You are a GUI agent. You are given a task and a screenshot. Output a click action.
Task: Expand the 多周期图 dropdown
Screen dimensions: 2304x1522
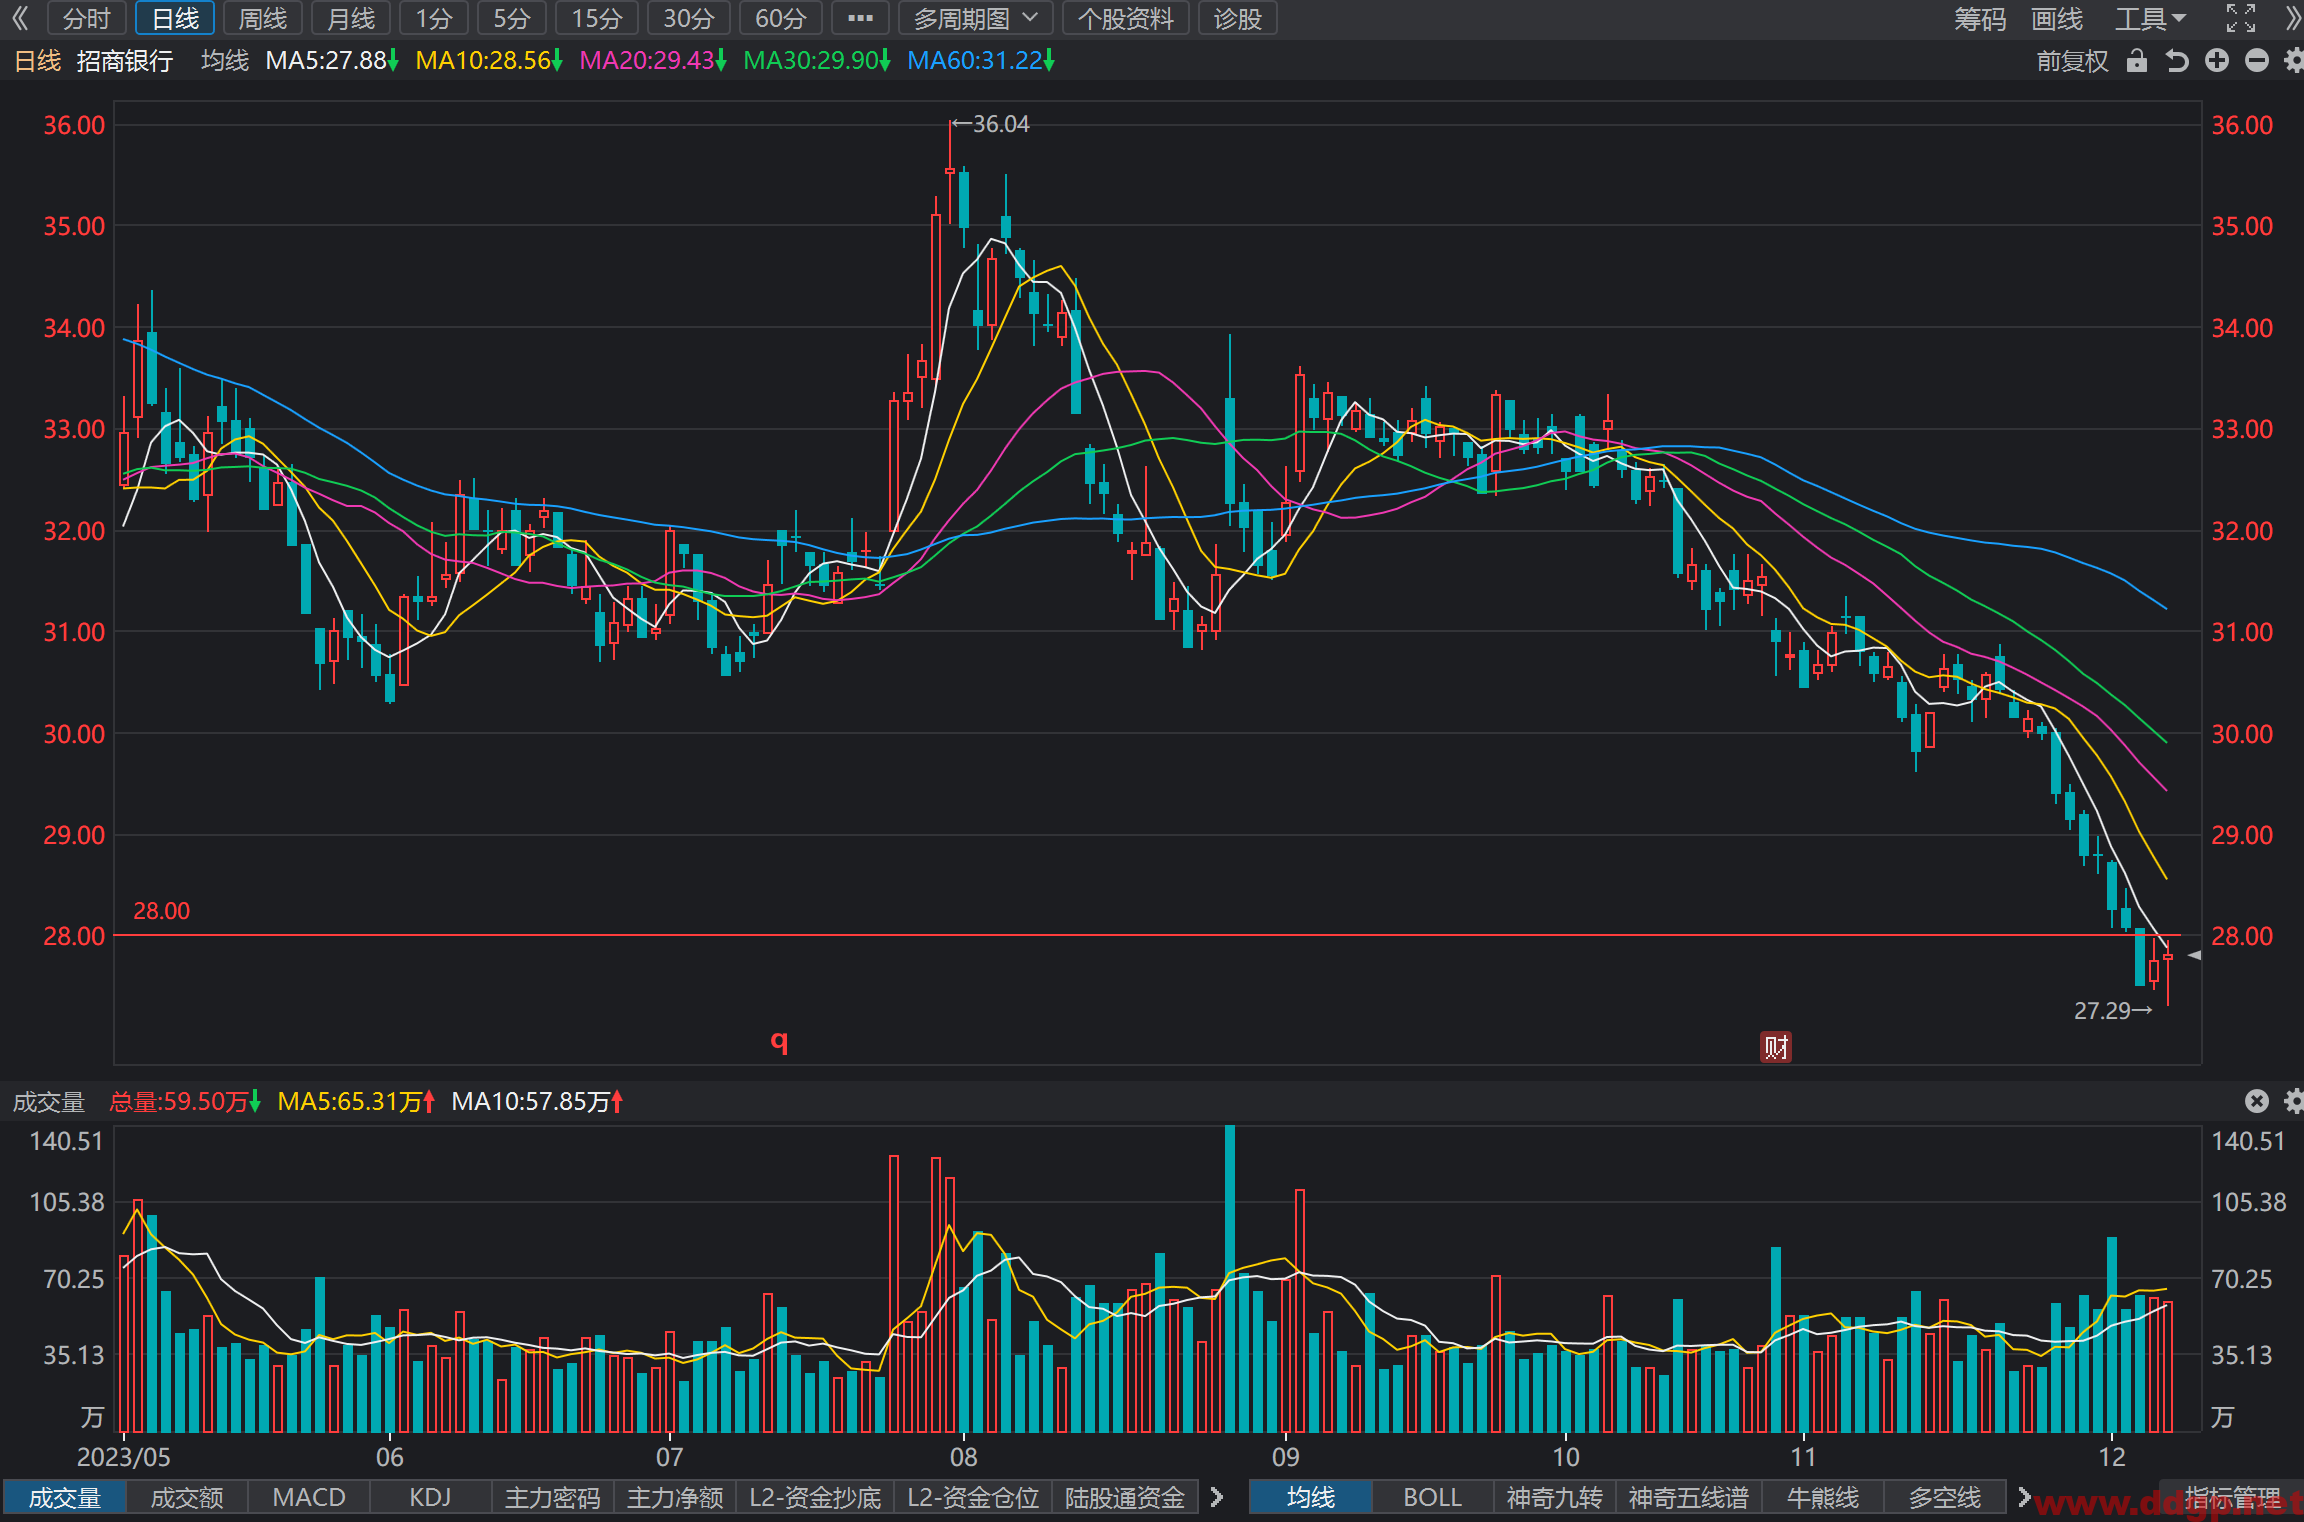[x=976, y=18]
